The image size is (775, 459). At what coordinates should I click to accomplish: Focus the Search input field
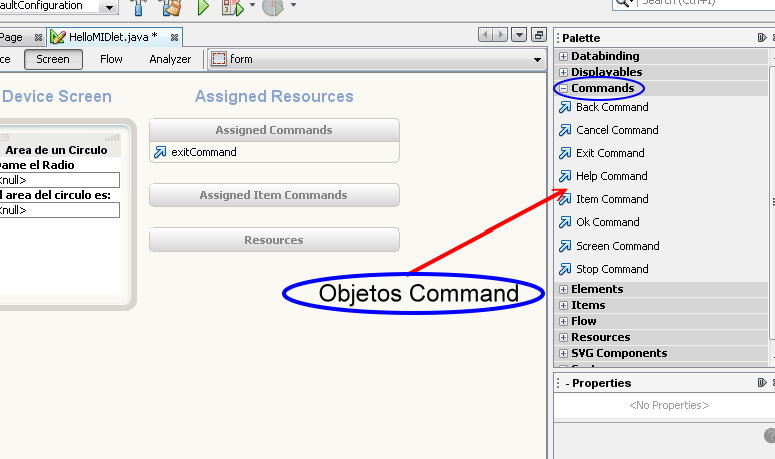click(707, 3)
